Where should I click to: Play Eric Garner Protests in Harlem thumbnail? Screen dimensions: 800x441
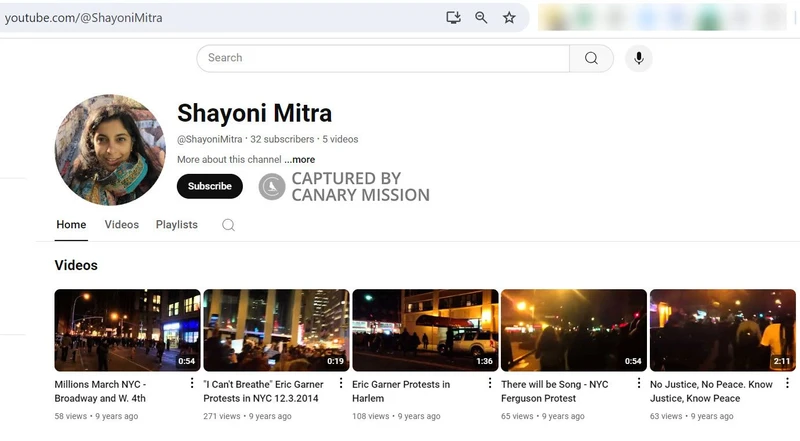(425, 330)
